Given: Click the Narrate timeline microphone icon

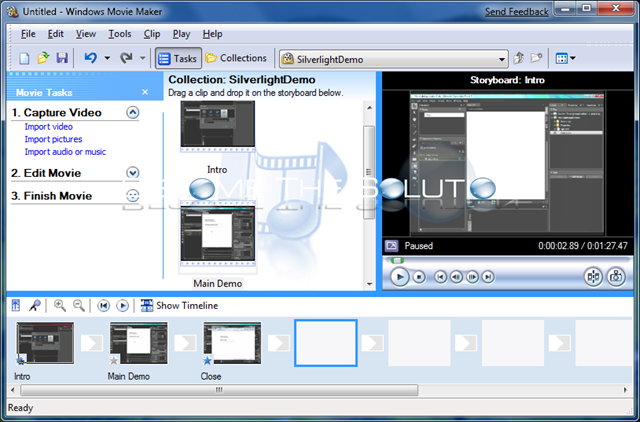Looking at the screenshot, I should pos(35,305).
